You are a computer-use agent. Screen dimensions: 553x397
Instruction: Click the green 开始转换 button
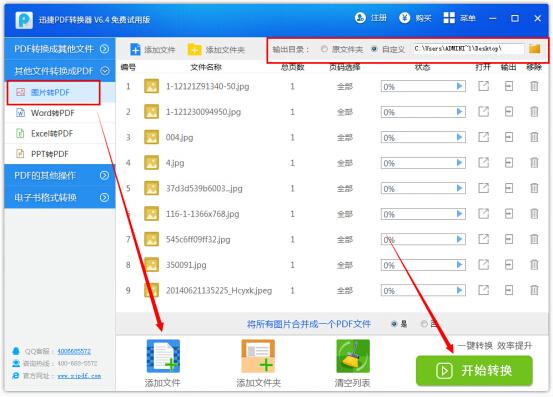click(x=474, y=371)
